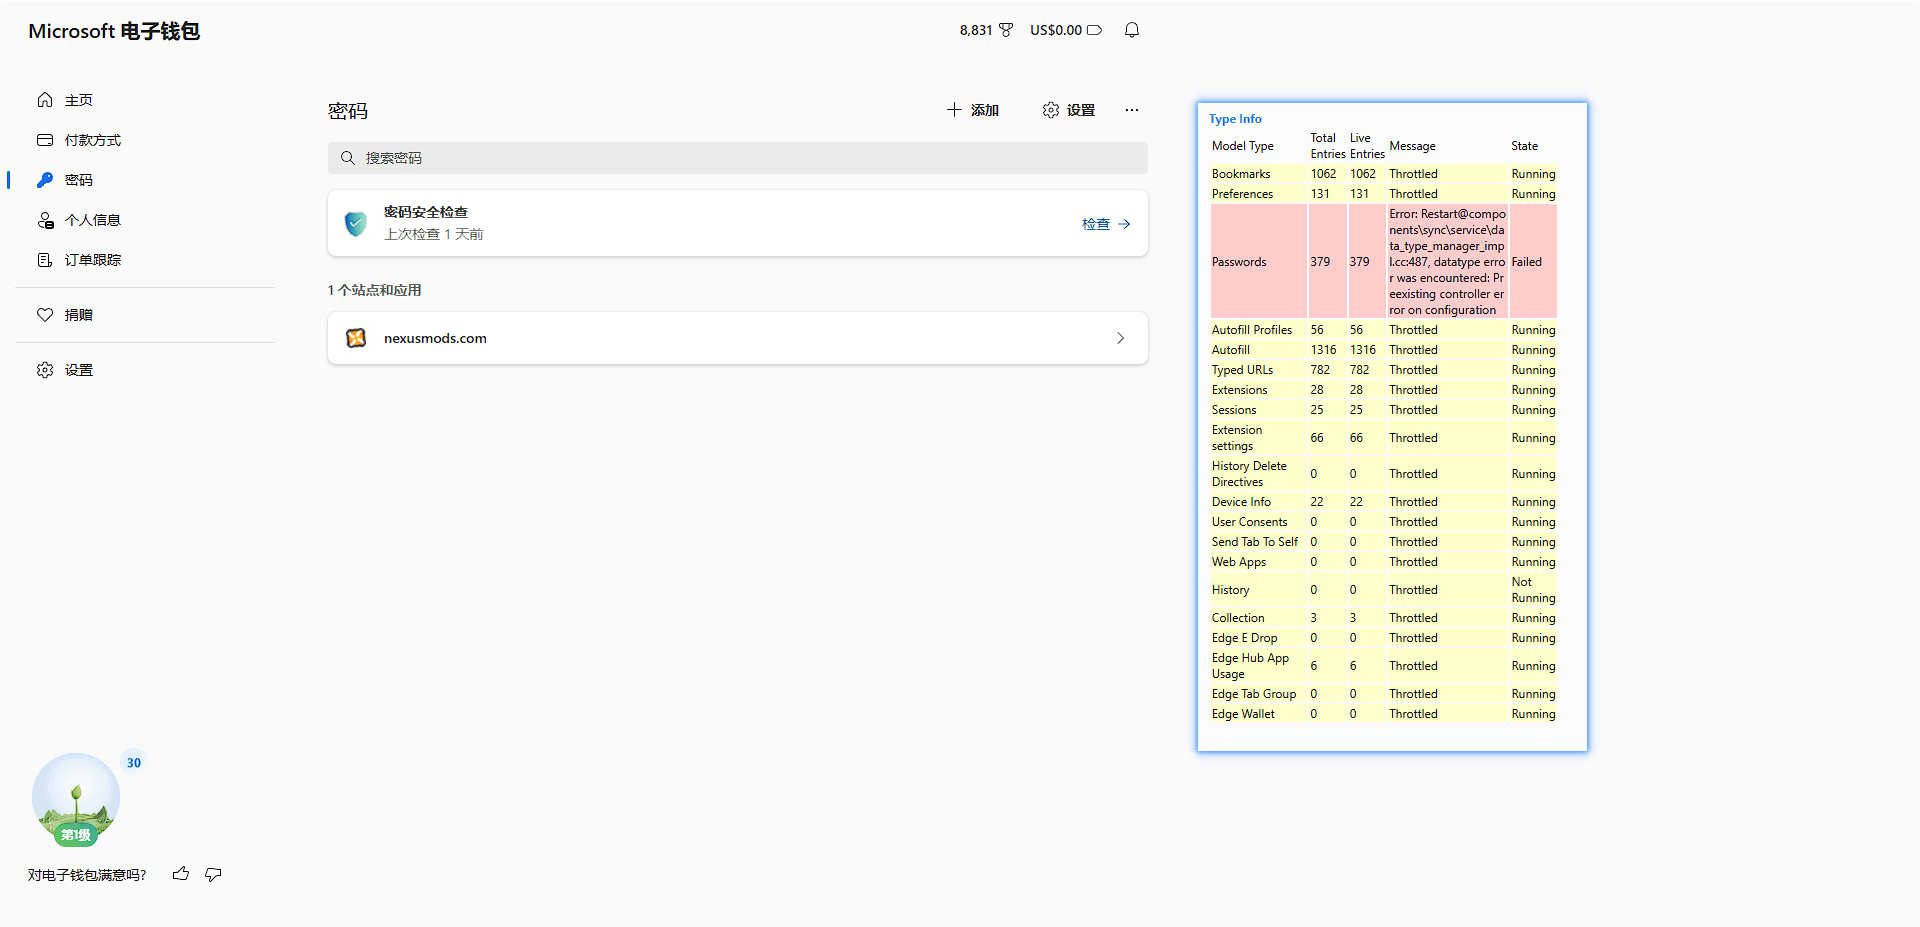Screen dimensions: 1920x927
Task: Select the 密码安全检查 card title
Action: (x=426, y=212)
